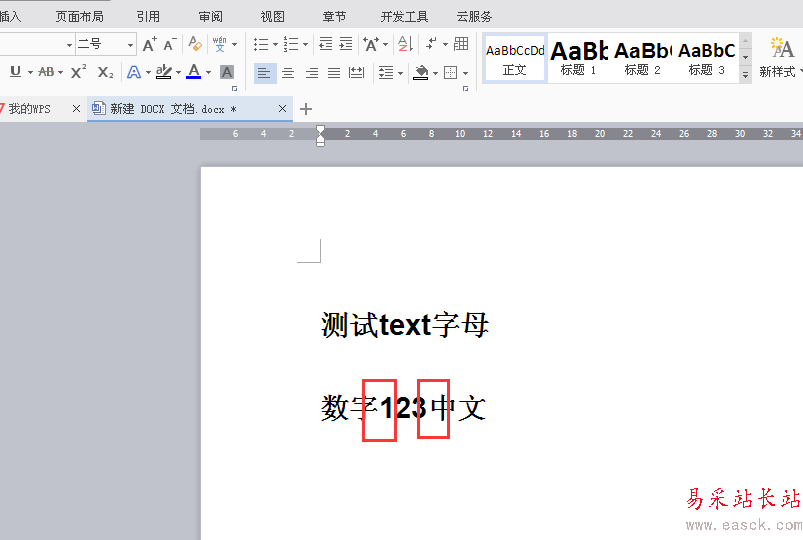Open the 视图 tab
The width and height of the screenshot is (803, 540).
pos(272,16)
